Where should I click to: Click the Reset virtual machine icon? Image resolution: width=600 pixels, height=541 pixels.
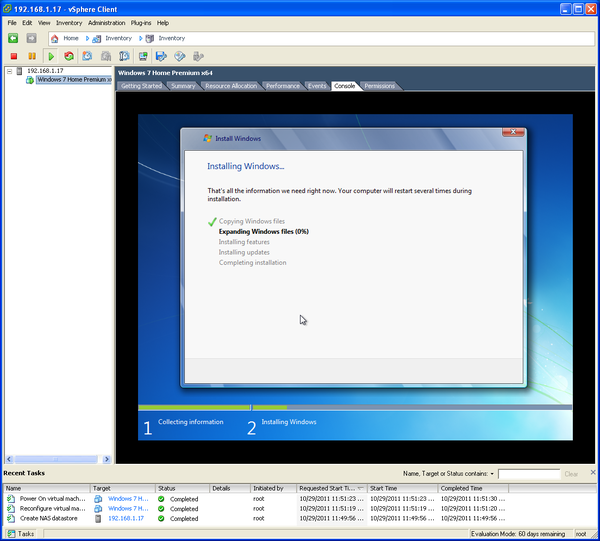[68, 56]
